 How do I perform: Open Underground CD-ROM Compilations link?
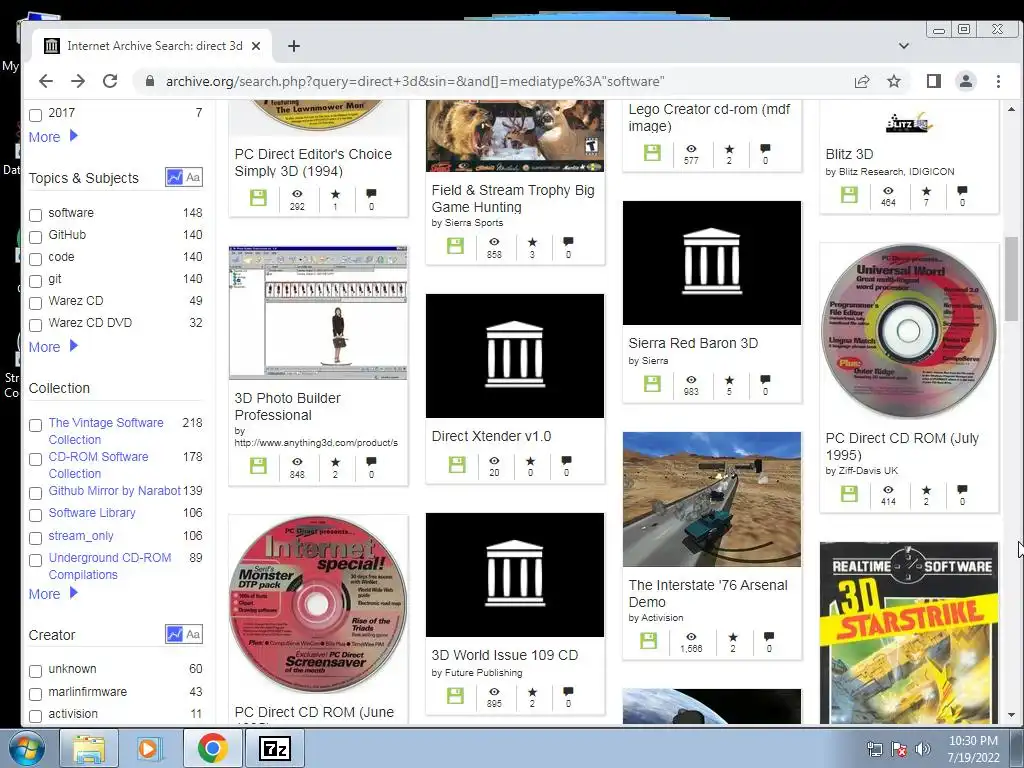110,566
